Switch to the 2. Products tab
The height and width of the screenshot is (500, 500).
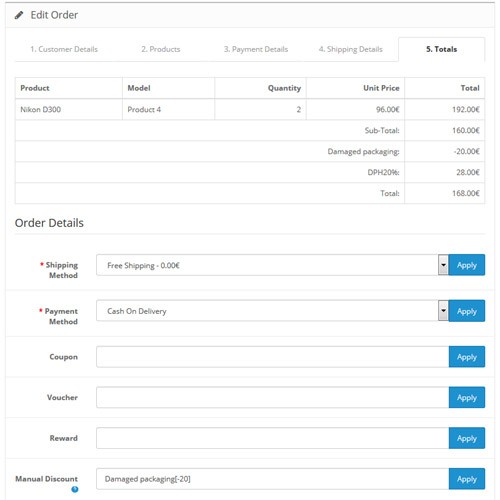coord(161,49)
